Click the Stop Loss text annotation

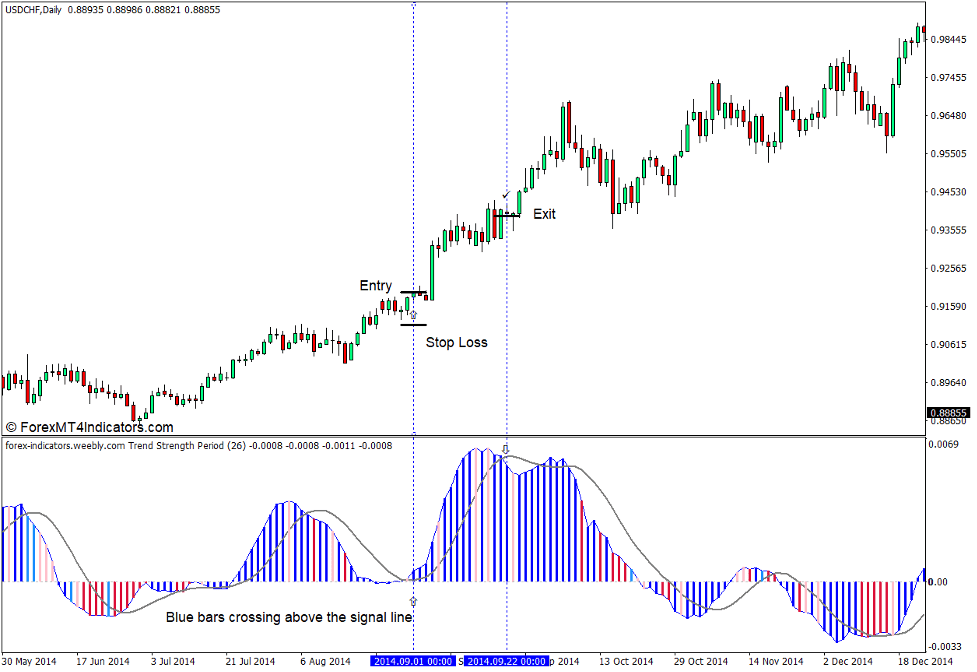tap(457, 342)
